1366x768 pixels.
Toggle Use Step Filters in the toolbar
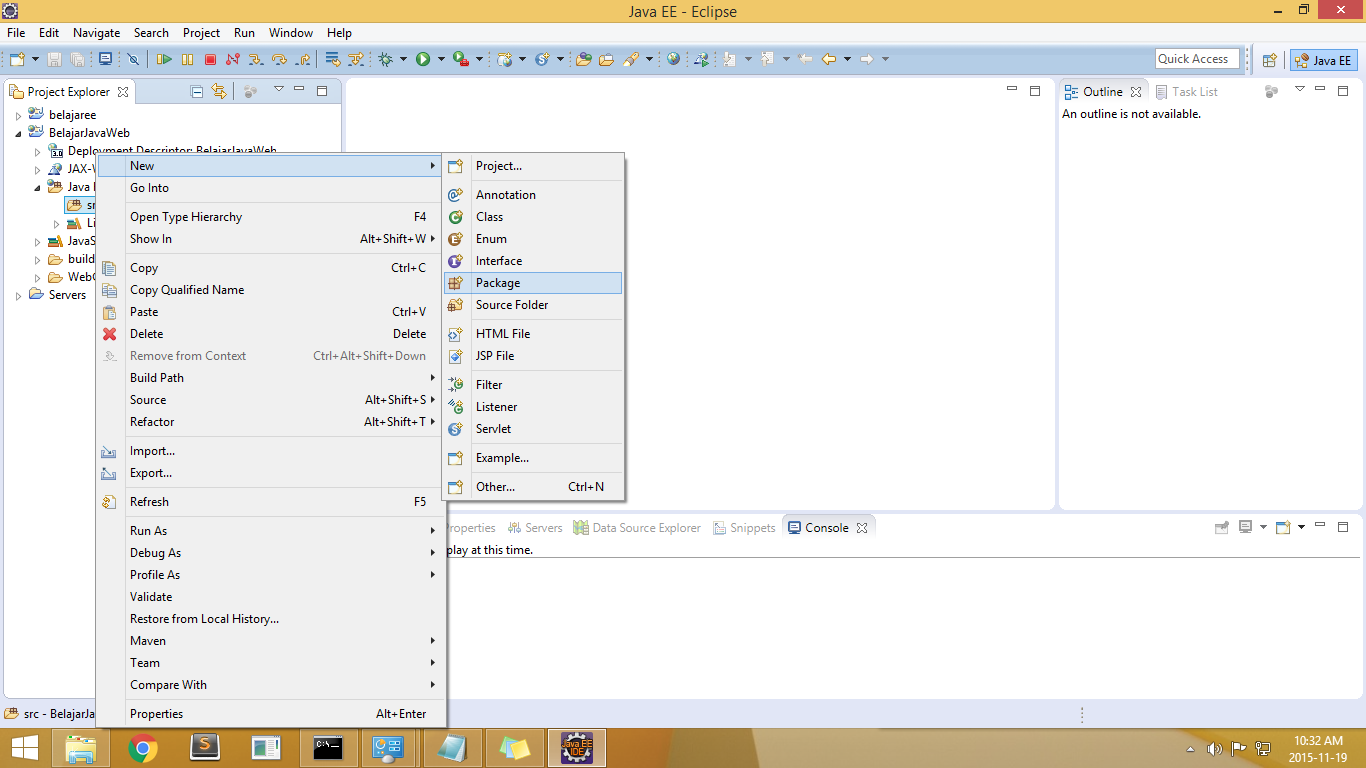point(355,60)
